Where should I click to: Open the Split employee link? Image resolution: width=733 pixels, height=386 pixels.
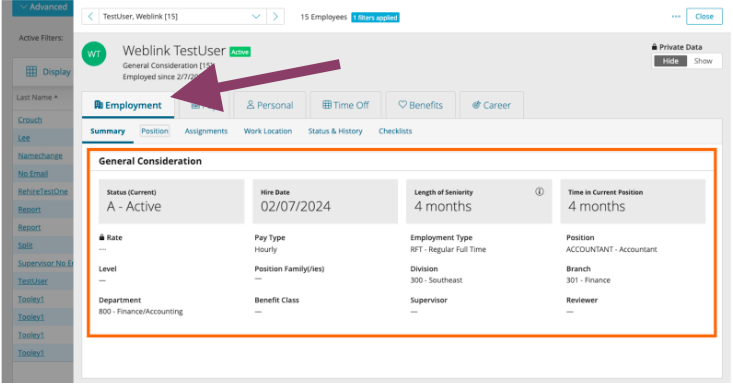pos(25,245)
